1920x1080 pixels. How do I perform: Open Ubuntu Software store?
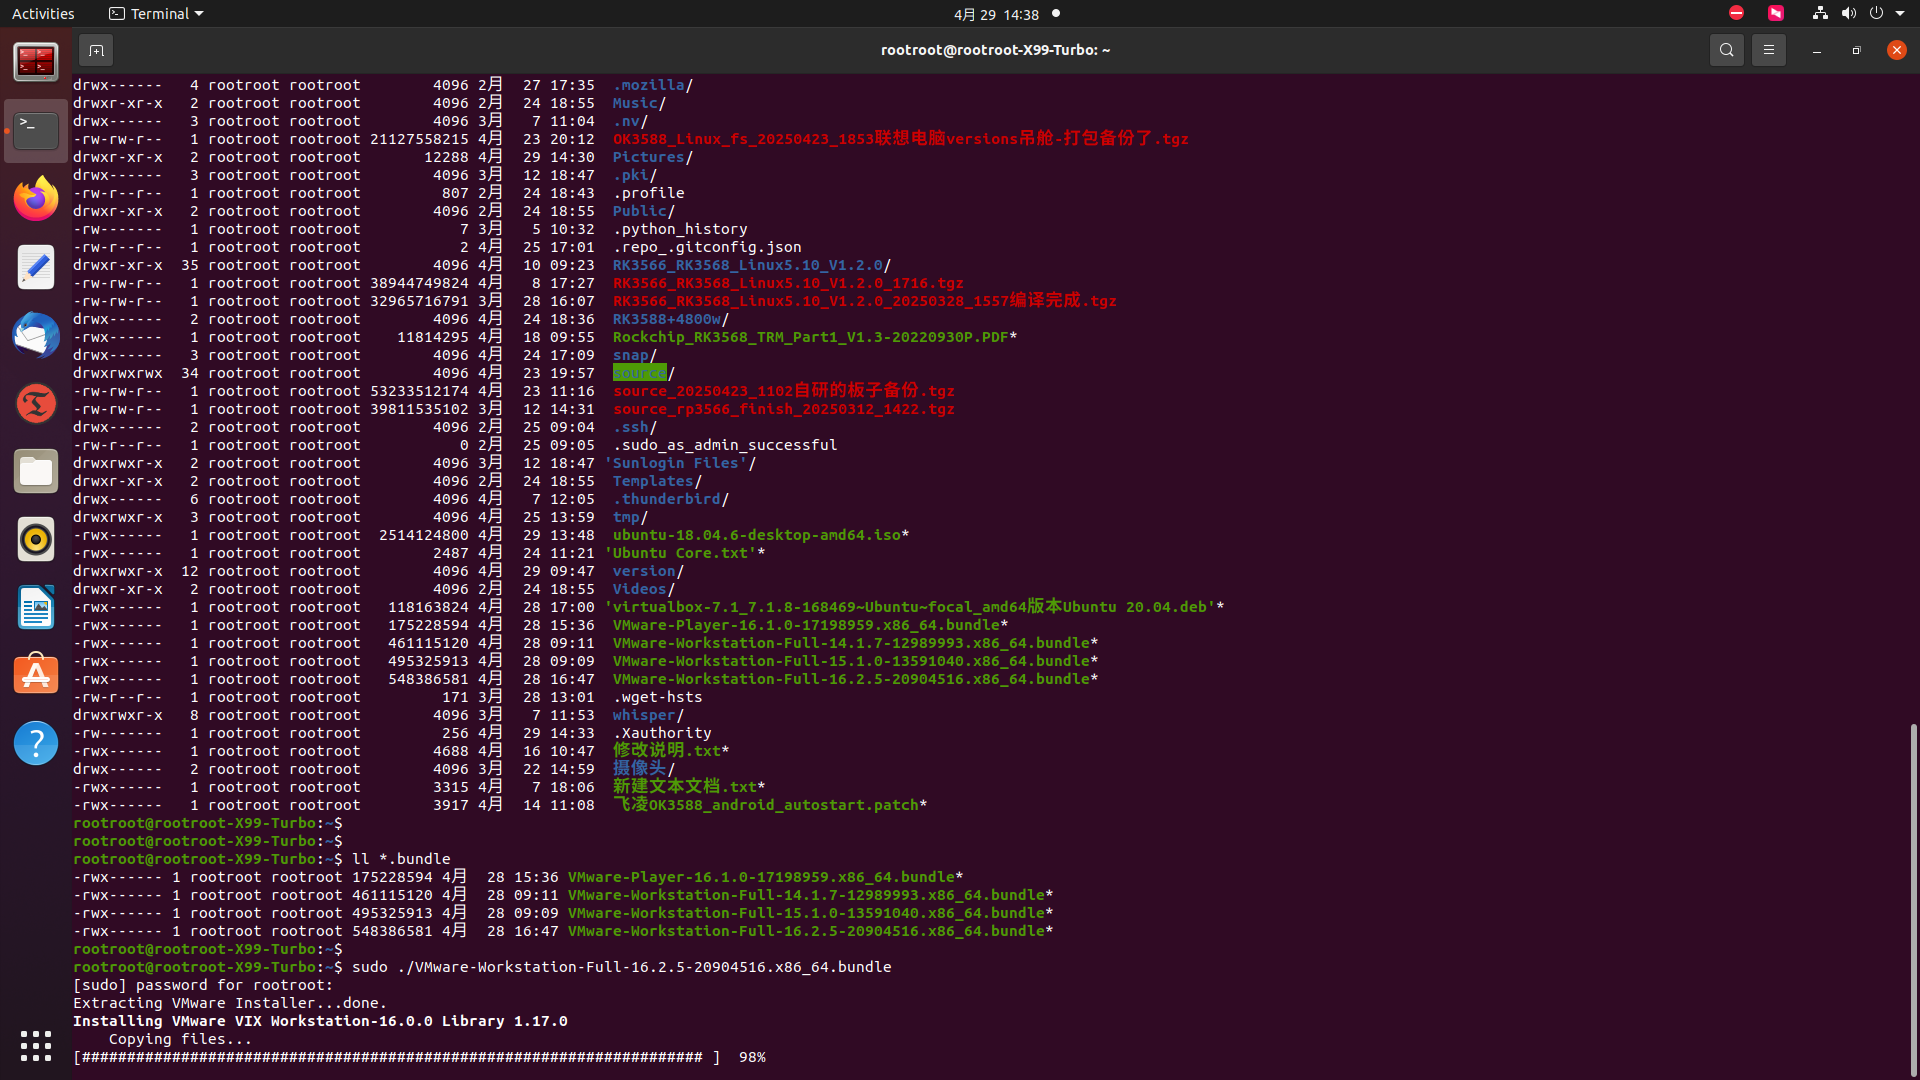36,675
